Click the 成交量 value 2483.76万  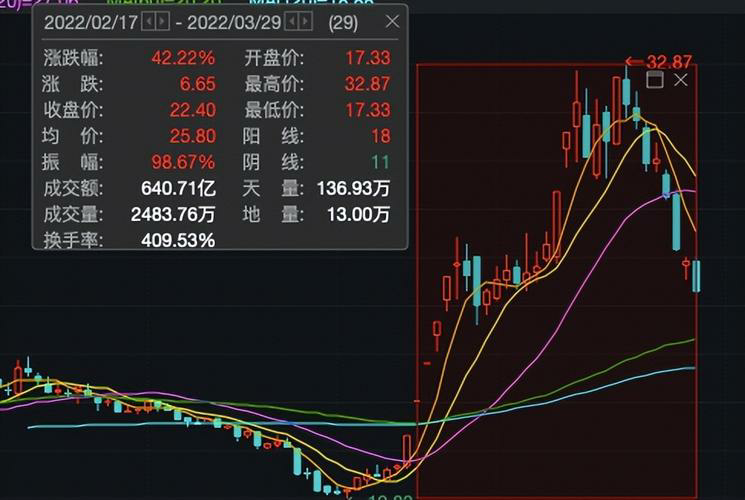pos(173,214)
